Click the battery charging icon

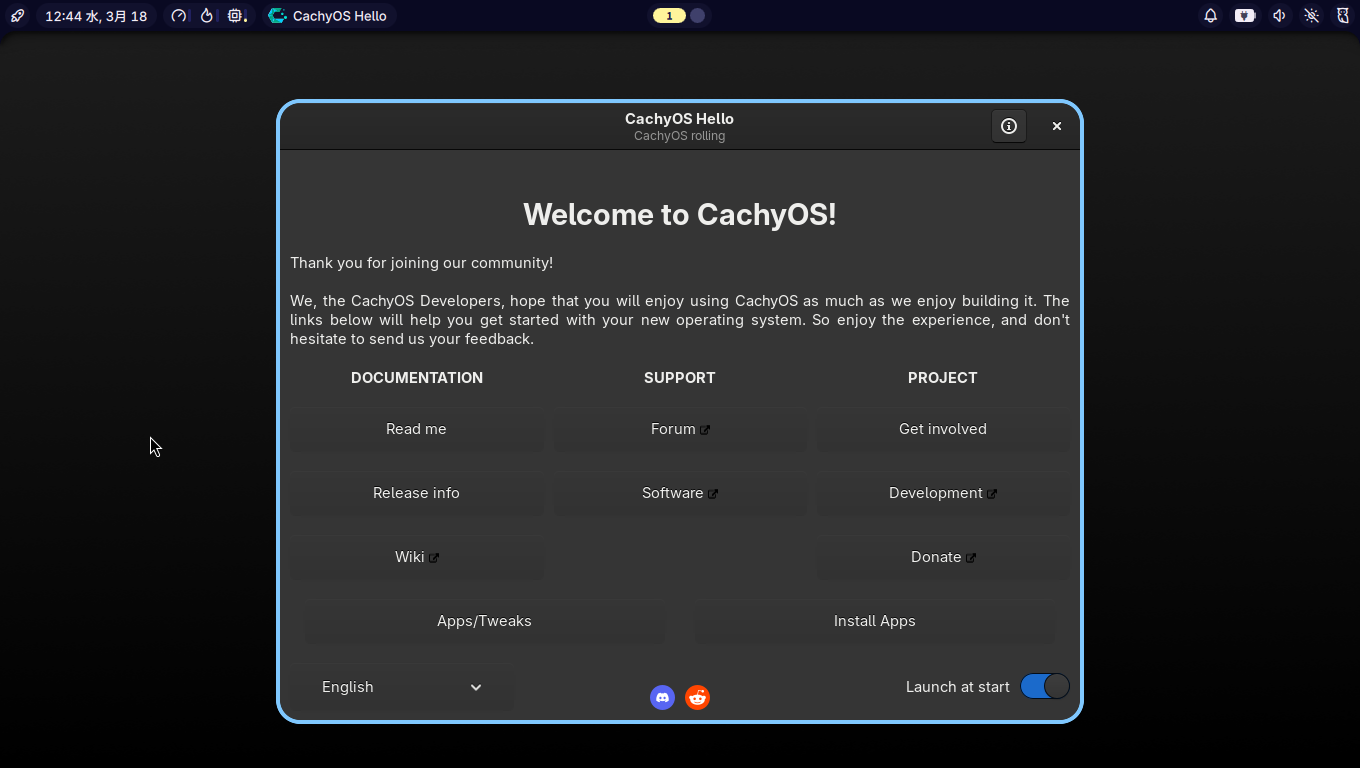1245,16
